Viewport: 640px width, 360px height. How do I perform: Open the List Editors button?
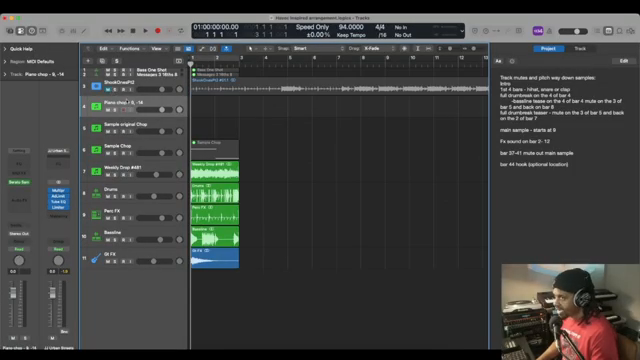[597, 31]
